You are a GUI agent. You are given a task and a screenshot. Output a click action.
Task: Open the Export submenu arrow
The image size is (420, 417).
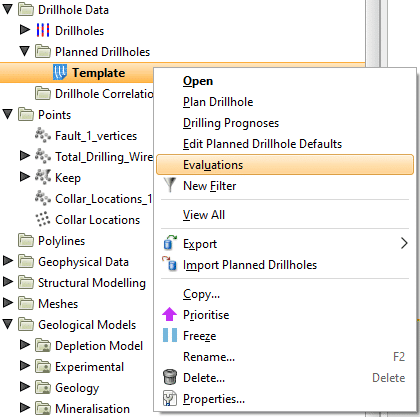coord(404,243)
